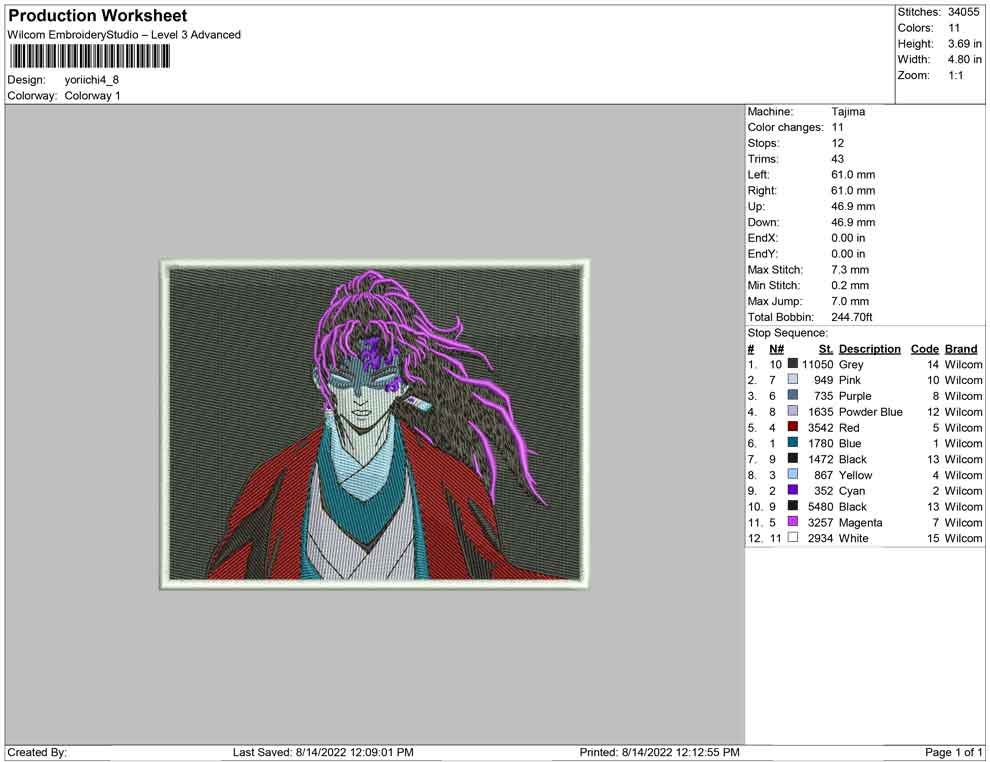Click the Max Stitch value '7.3 mm'

coord(850,270)
